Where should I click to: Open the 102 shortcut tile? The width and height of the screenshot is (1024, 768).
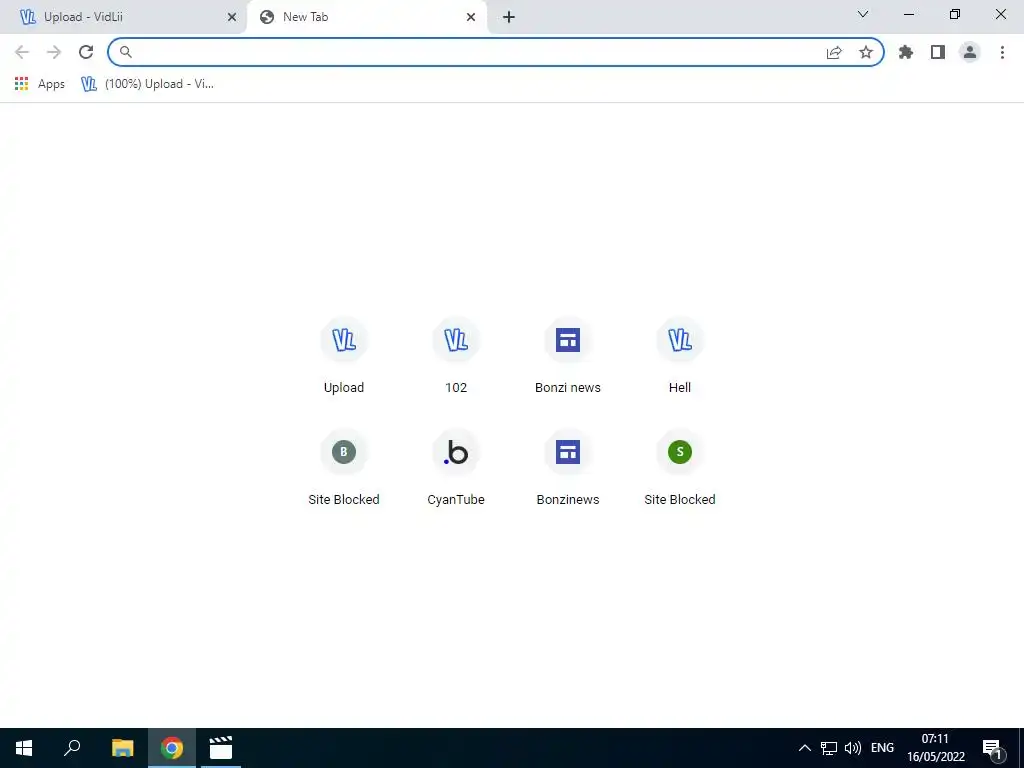[456, 356]
